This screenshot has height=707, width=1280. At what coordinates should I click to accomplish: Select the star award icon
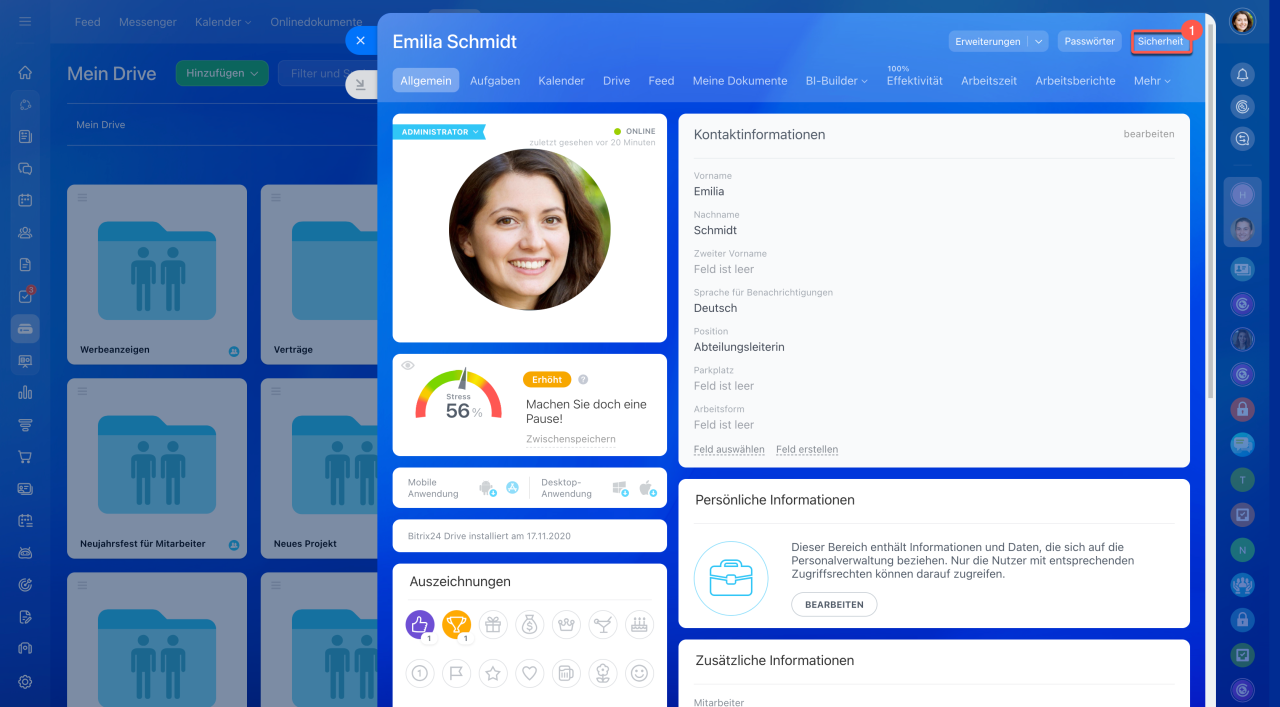tap(493, 673)
